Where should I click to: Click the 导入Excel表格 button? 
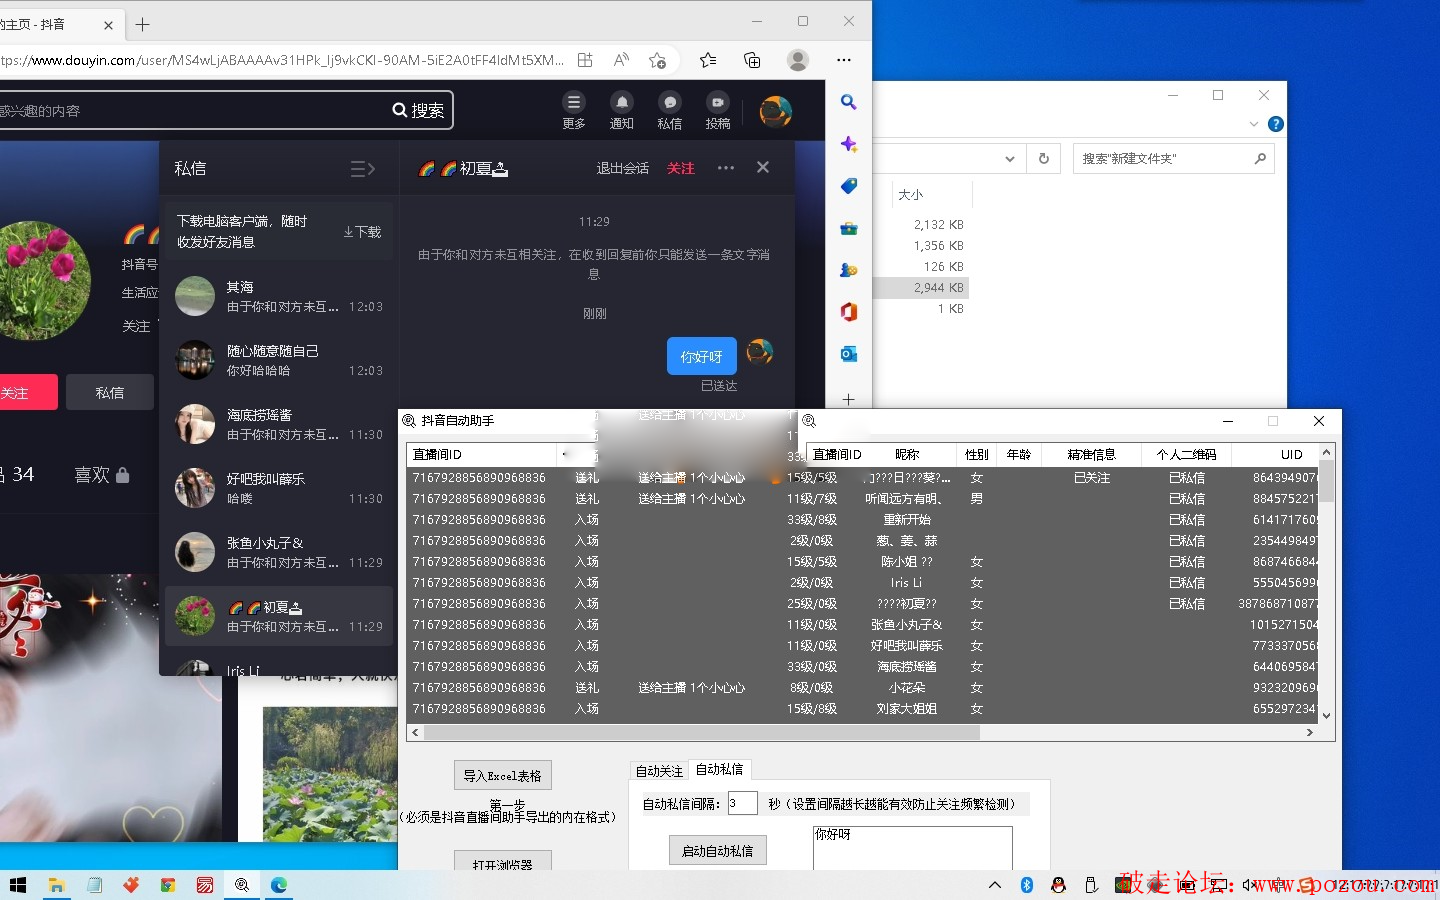tap(502, 775)
